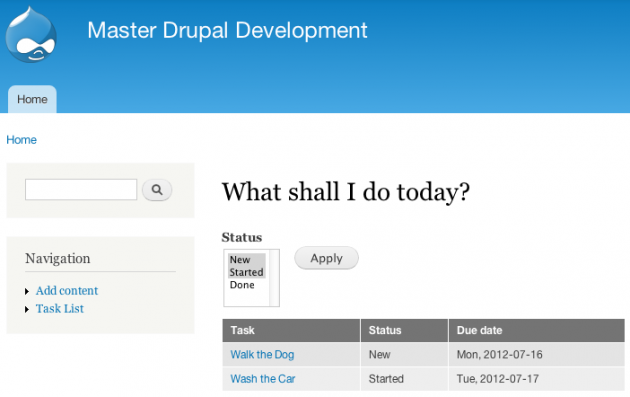
Task: Click the Drupal drop logo
Action: [31, 35]
